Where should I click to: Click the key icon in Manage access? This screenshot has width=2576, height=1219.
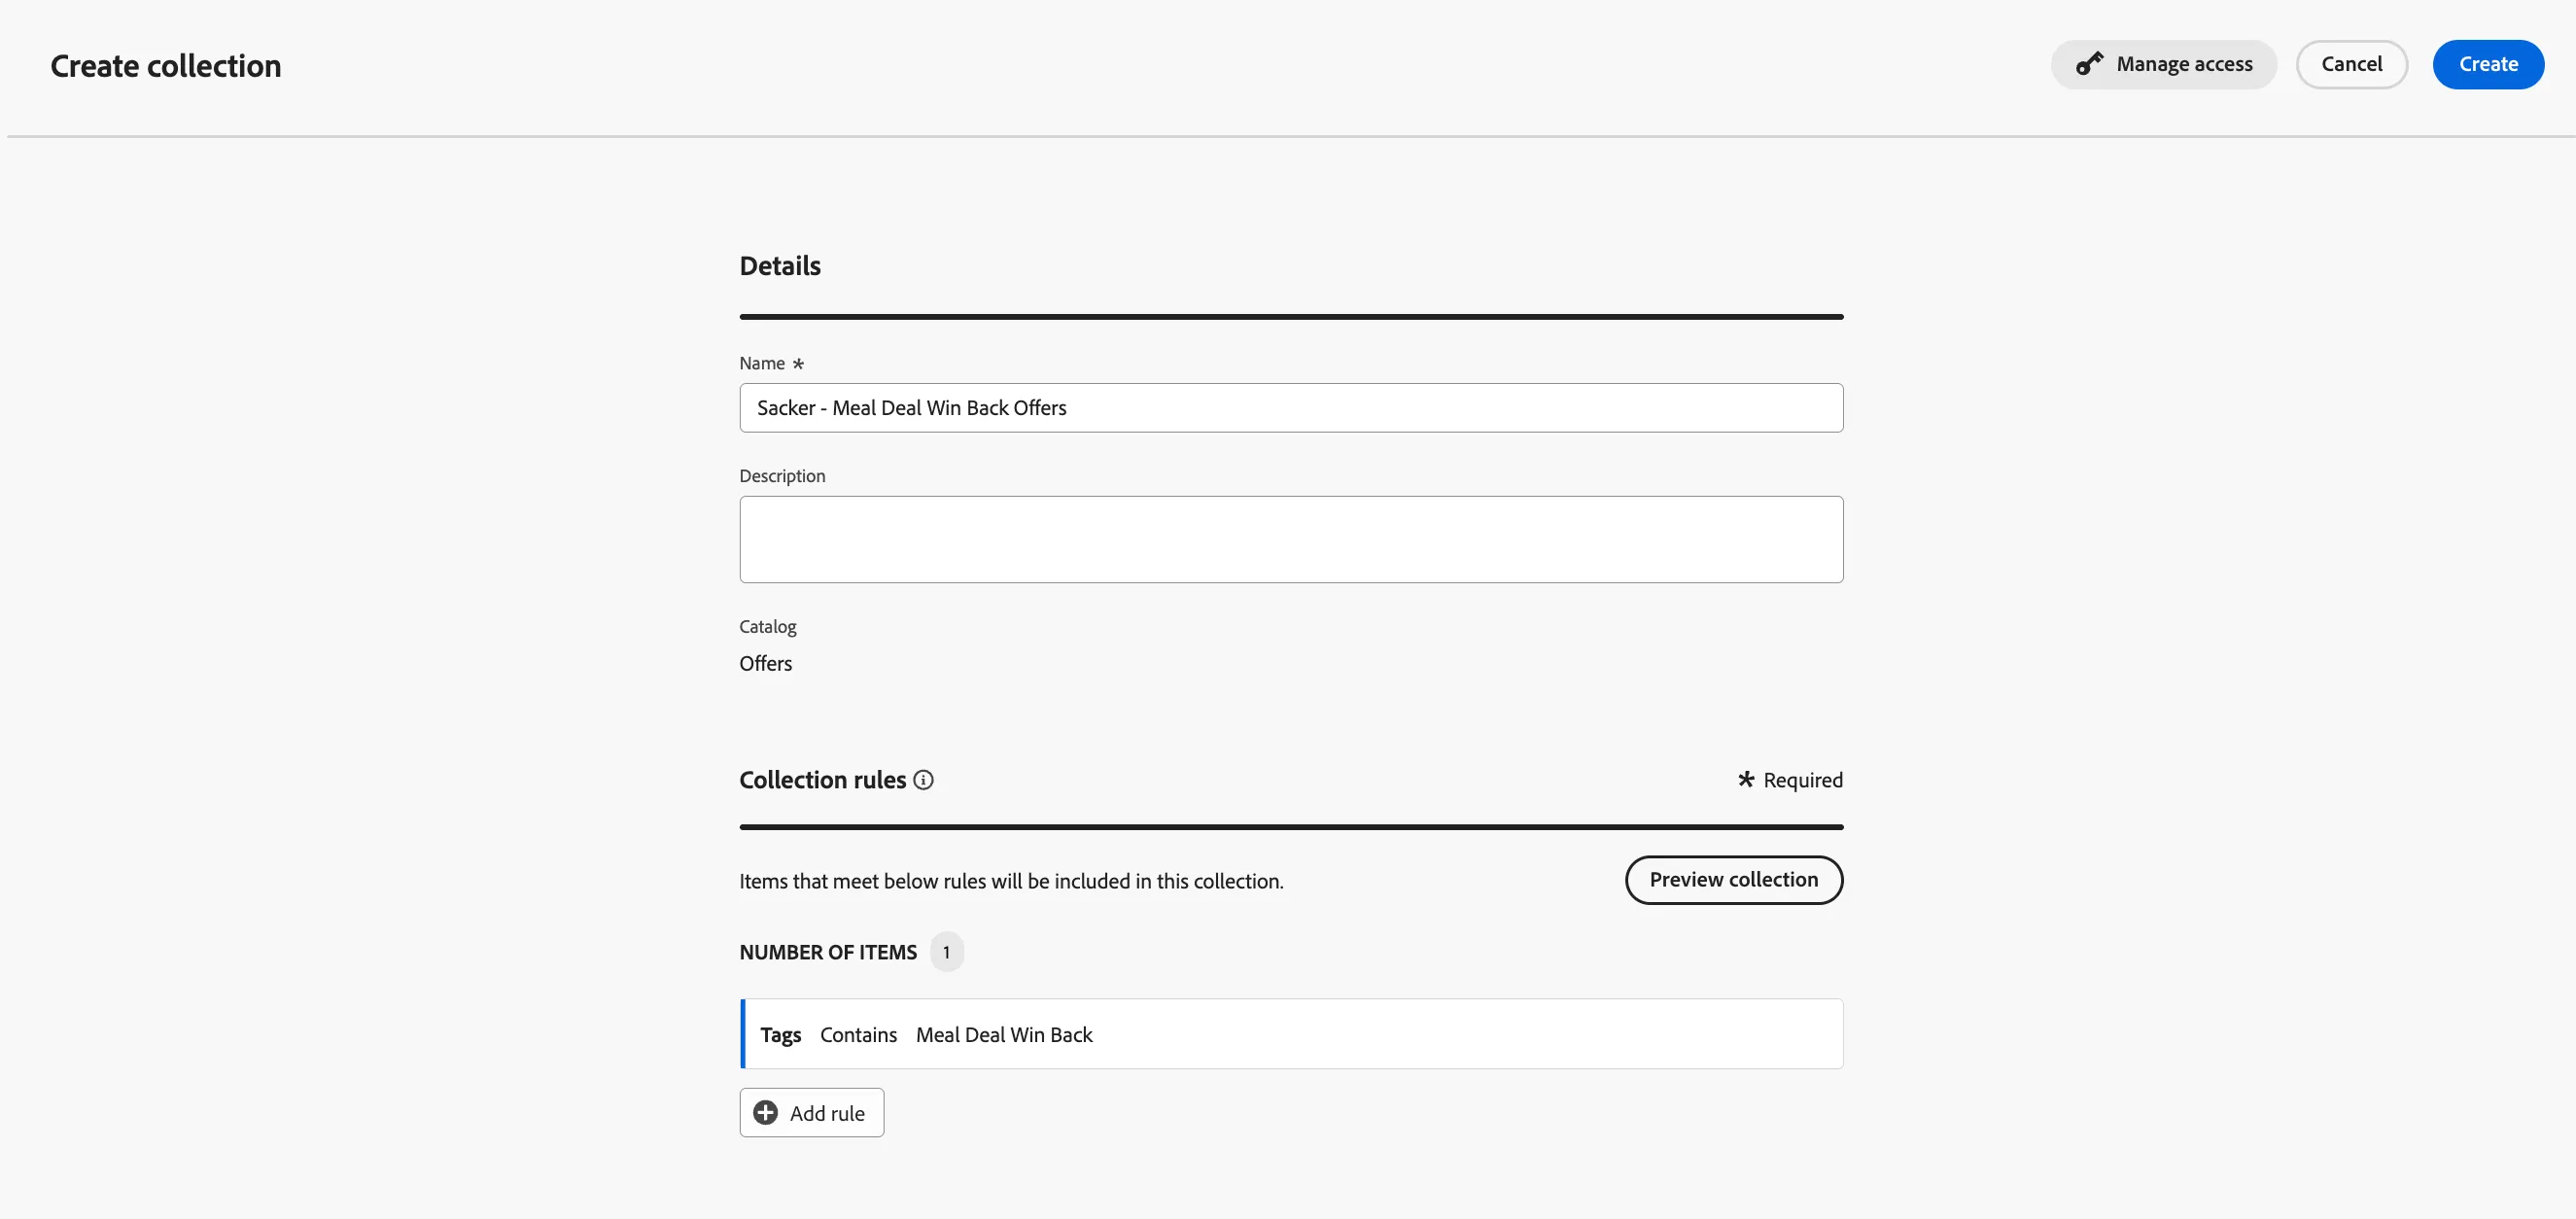click(2089, 64)
